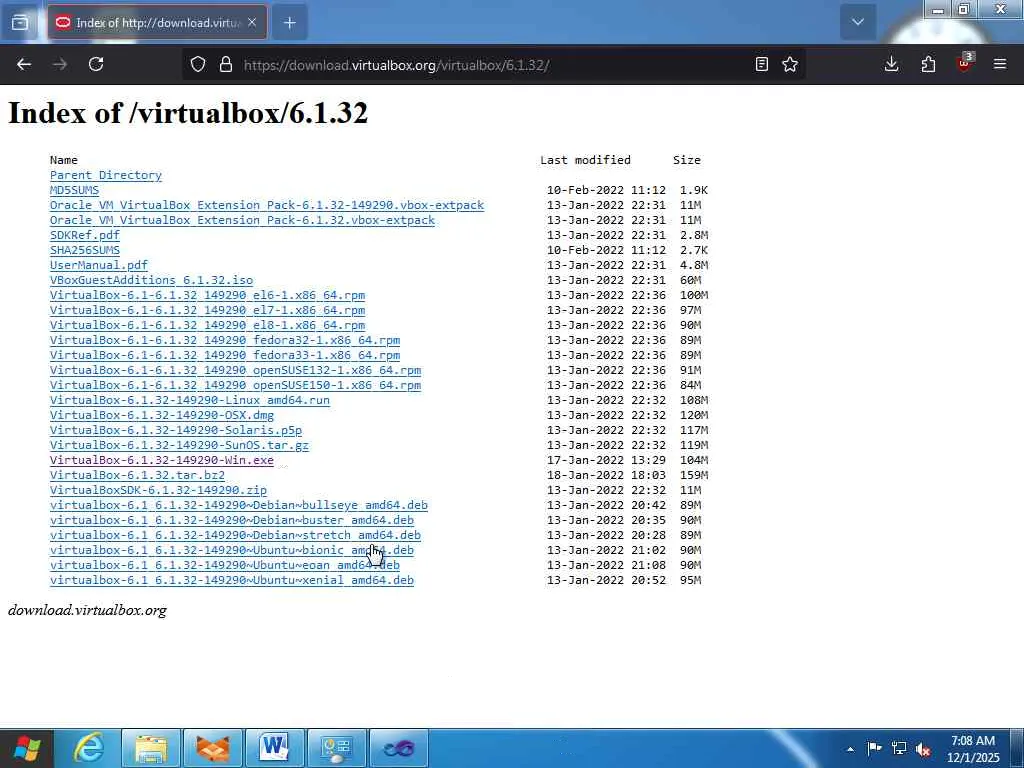Download the fedora33-1.x86_64.rpm package
The image size is (1024, 768).
(225, 355)
